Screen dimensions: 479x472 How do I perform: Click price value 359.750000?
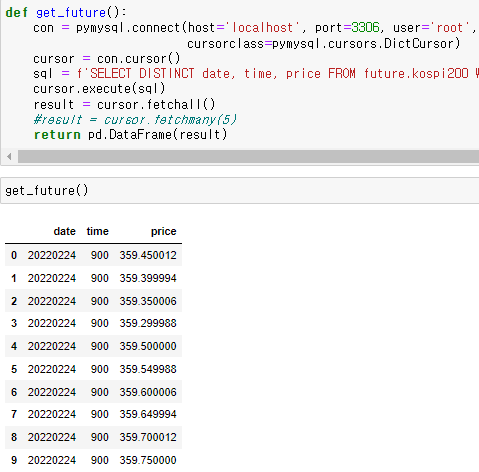point(148,460)
